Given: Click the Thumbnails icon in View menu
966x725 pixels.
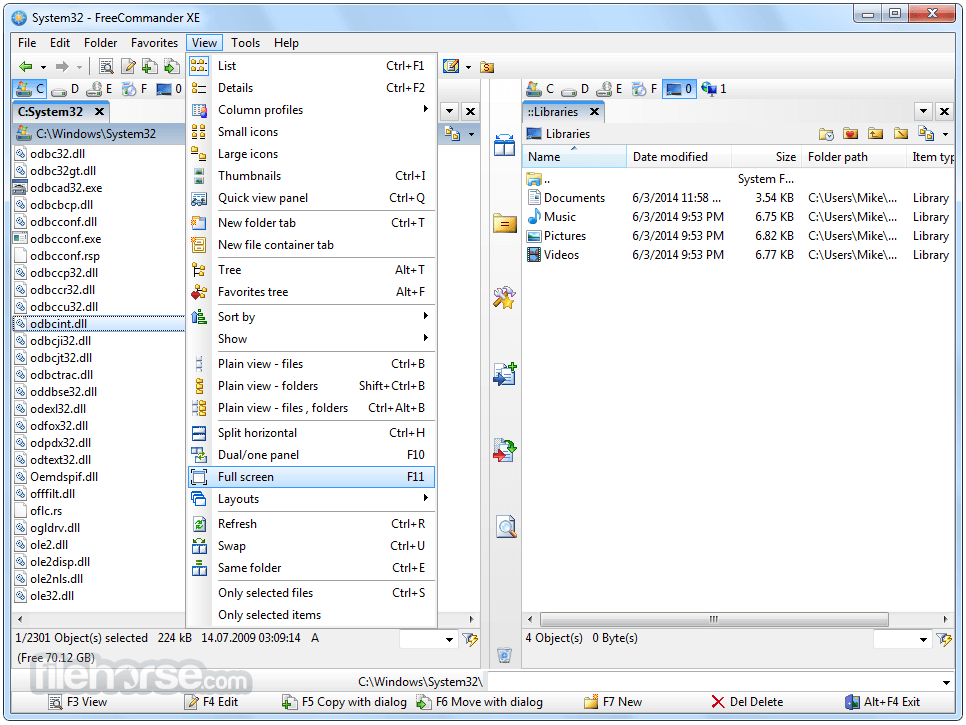Looking at the screenshot, I should click(199, 176).
